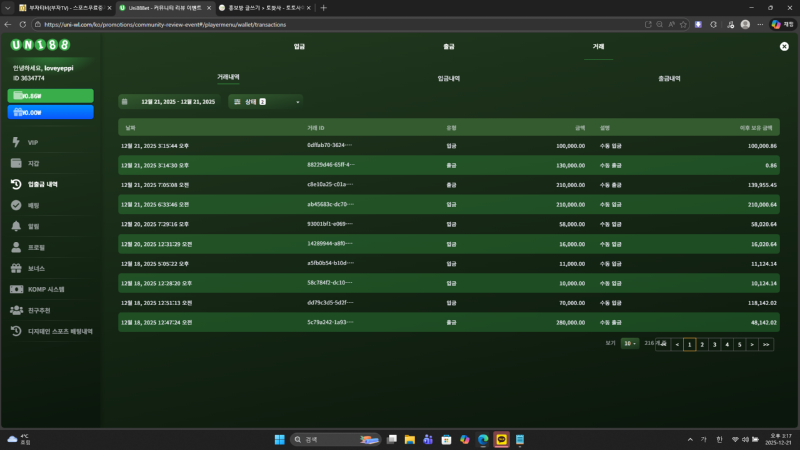This screenshot has height=450, width=800.
Task: Select the 입금내역 sub-tab
Action: [x=449, y=77]
